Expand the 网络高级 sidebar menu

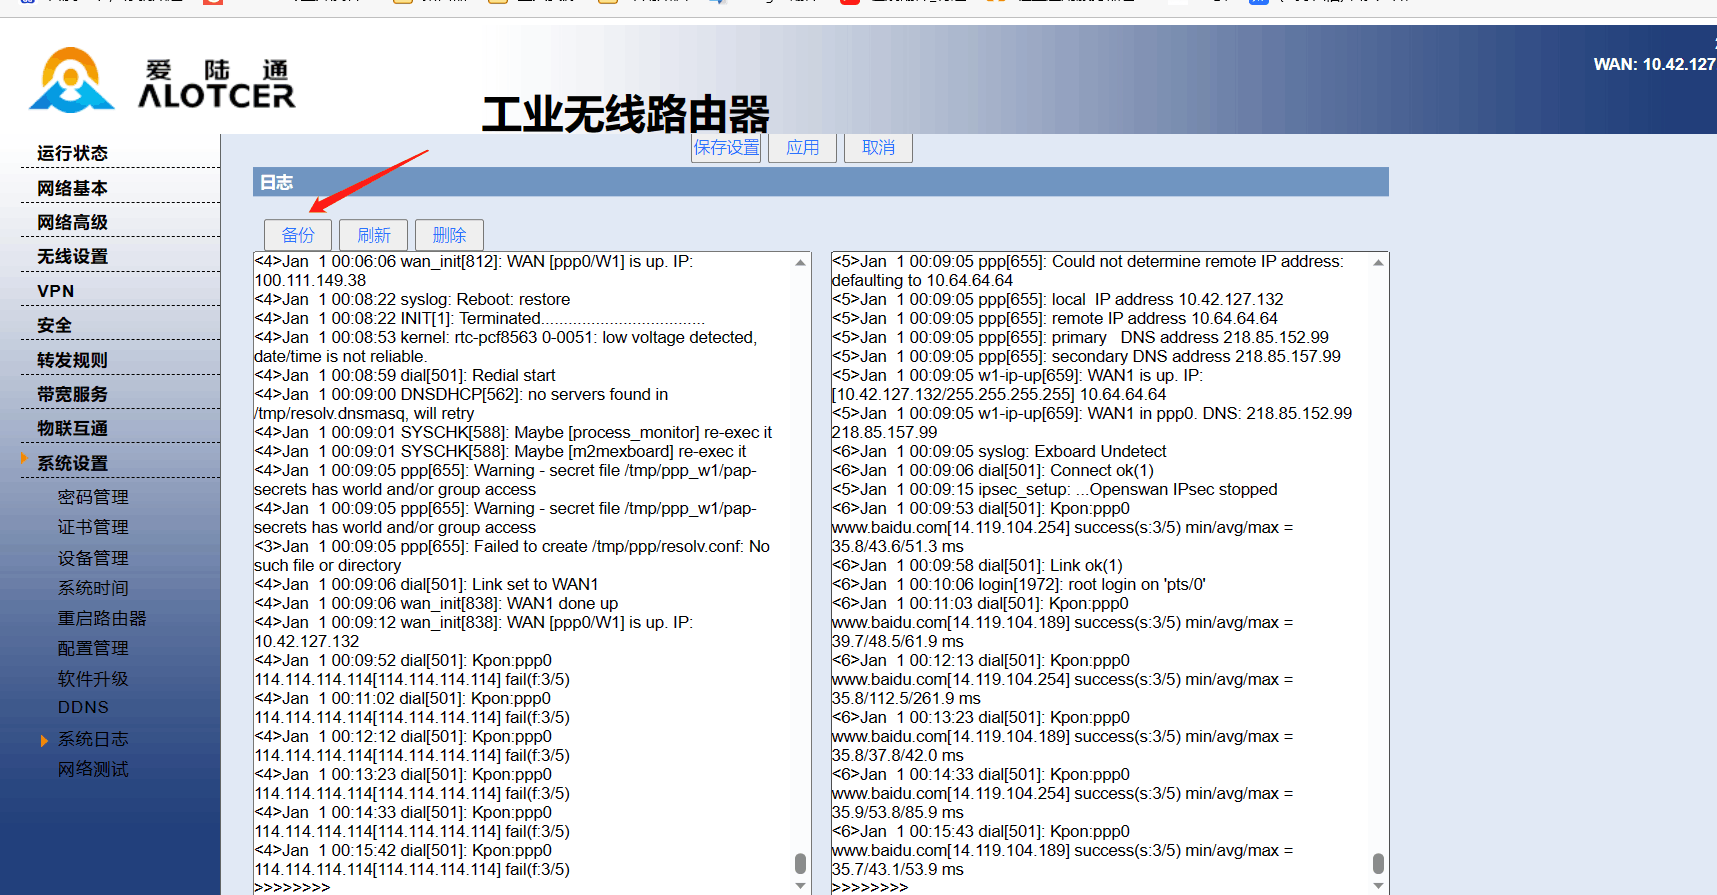tap(72, 222)
